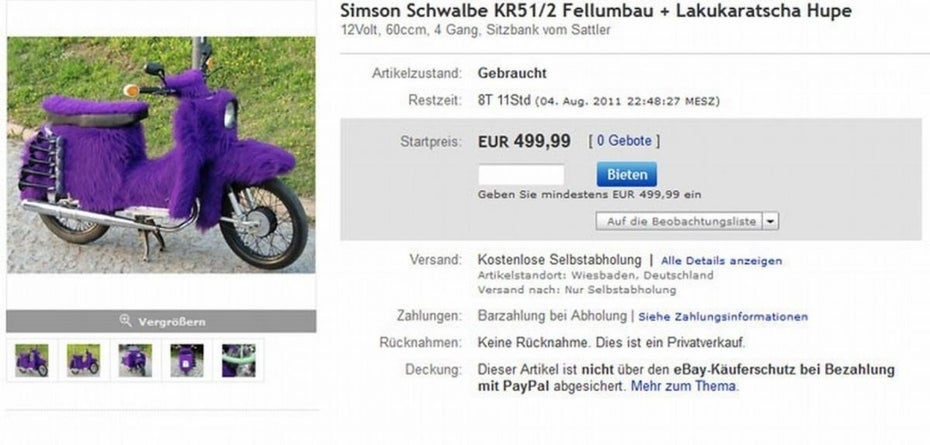Follow the Mehr zum Thema link
Image resolution: width=930 pixels, height=445 pixels.
[x=684, y=386]
